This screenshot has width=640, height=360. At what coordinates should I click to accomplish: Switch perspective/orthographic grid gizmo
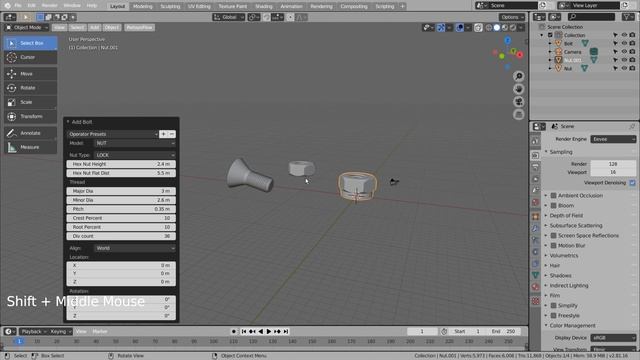pos(519,115)
